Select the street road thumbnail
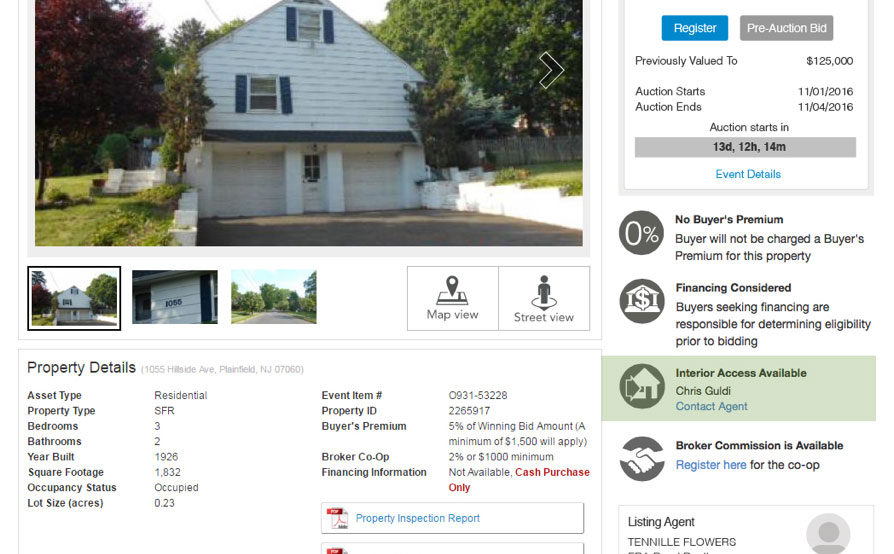The height and width of the screenshot is (554, 894). (x=274, y=297)
